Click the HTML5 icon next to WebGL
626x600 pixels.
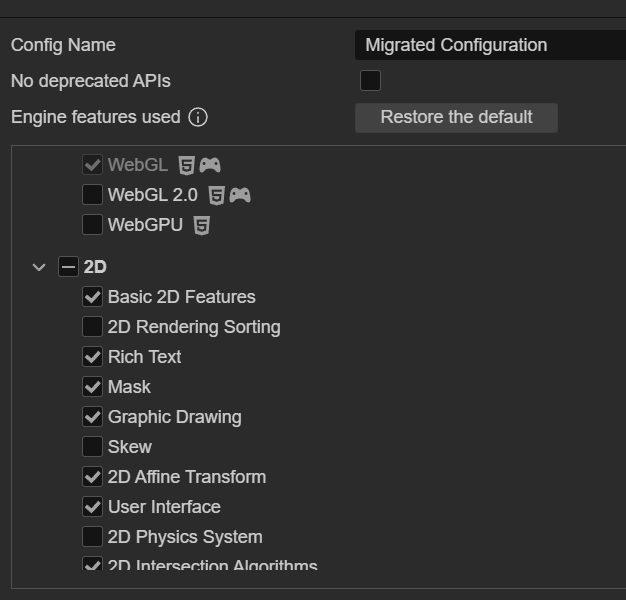pyautogui.click(x=186, y=165)
